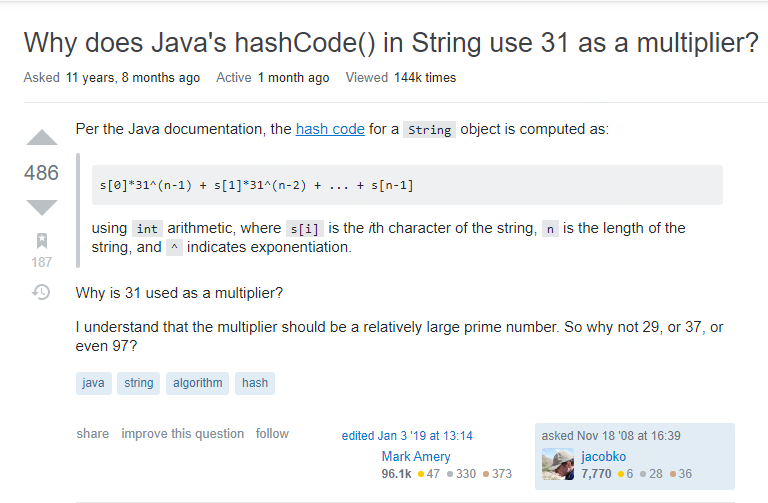Select the 'algorithm' tag
This screenshot has width=768, height=503.
click(x=197, y=383)
